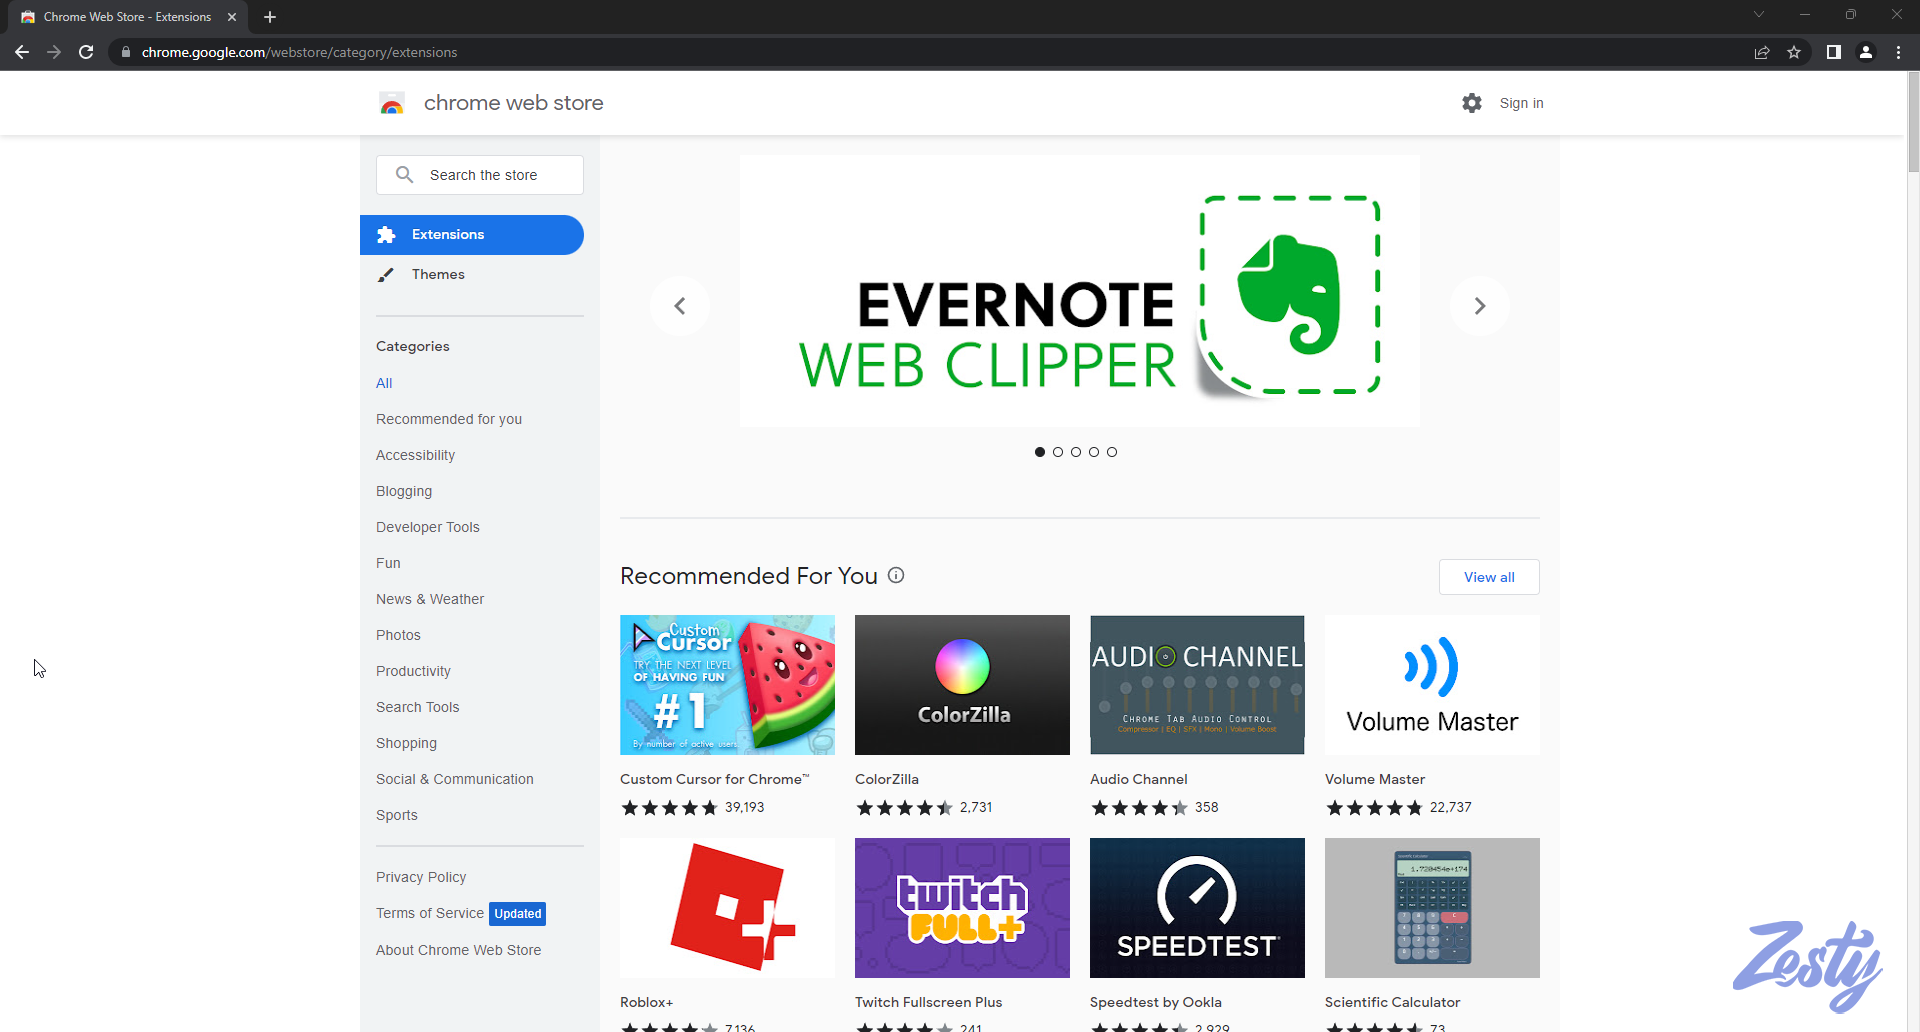Click the settings gear icon
Screen dimensions: 1920x1032
pyautogui.click(x=1471, y=103)
